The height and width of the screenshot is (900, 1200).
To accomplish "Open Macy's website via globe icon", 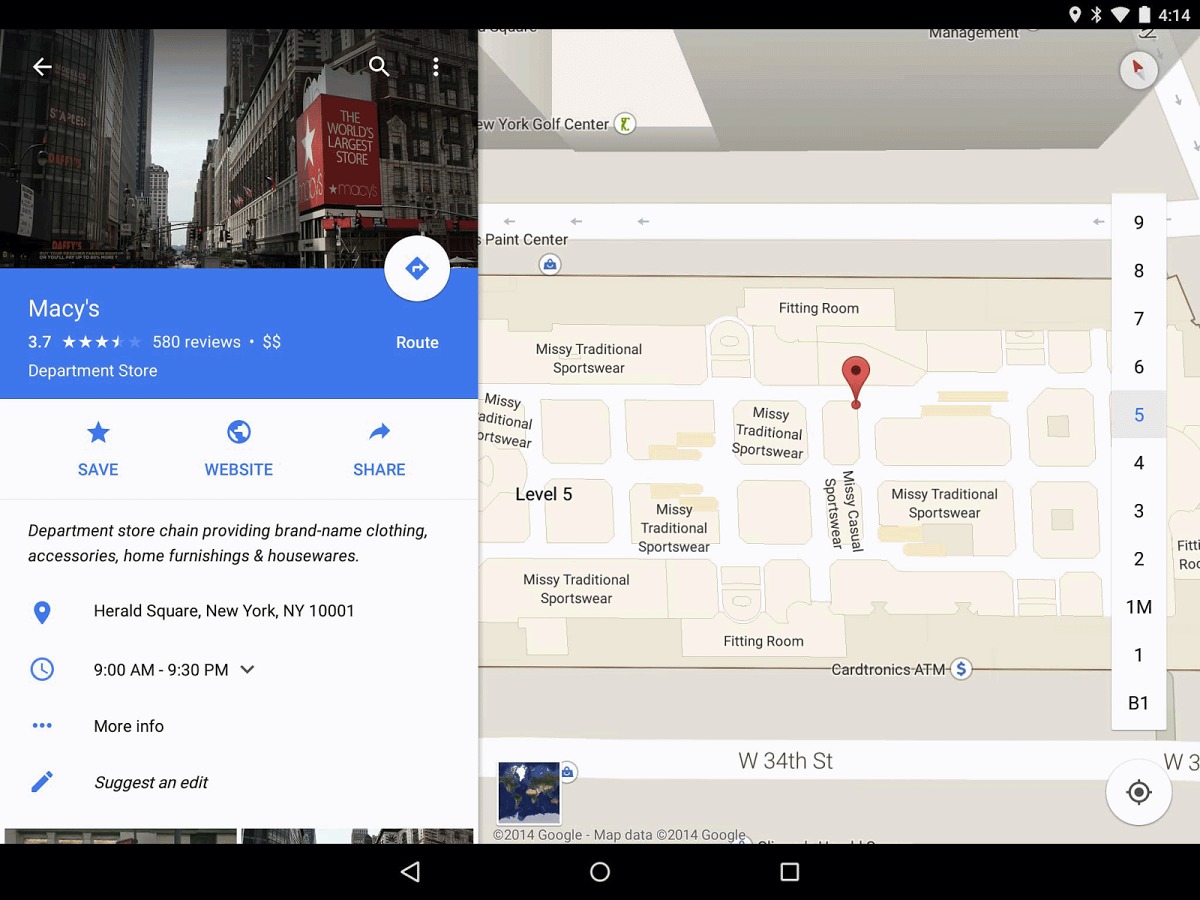I will [x=238, y=449].
